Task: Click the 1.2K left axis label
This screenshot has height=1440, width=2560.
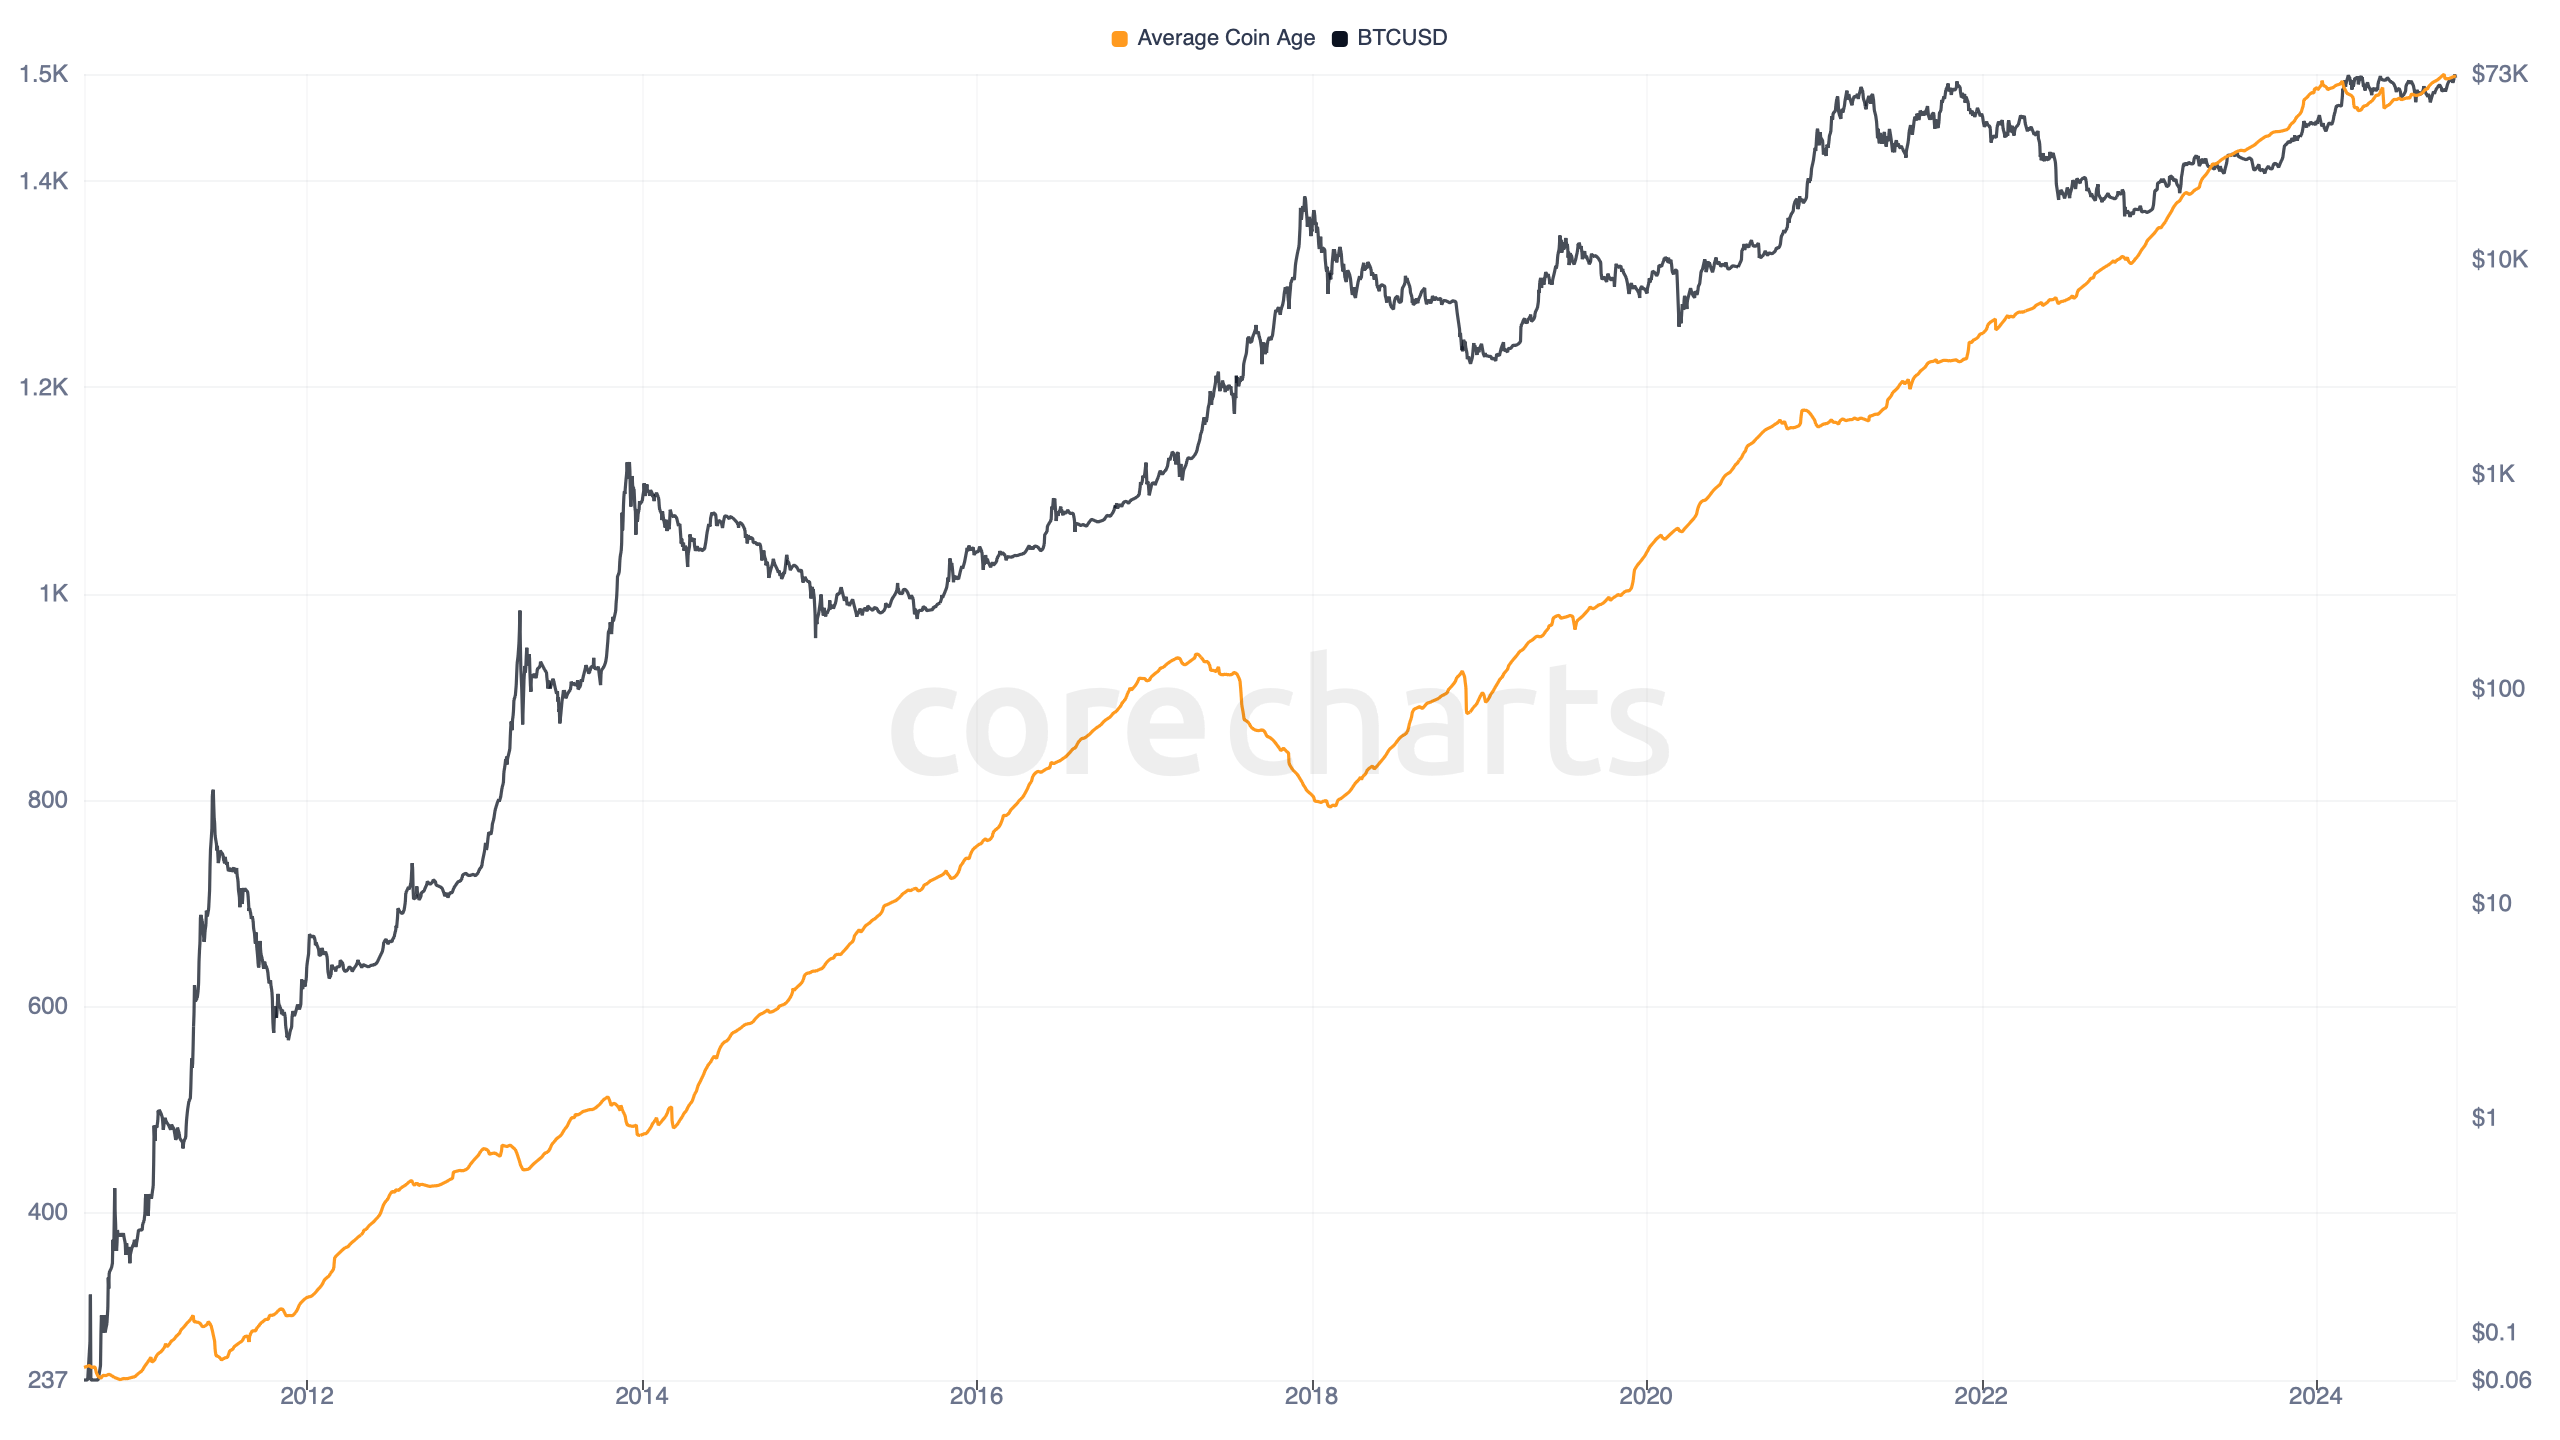Action: tap(44, 387)
